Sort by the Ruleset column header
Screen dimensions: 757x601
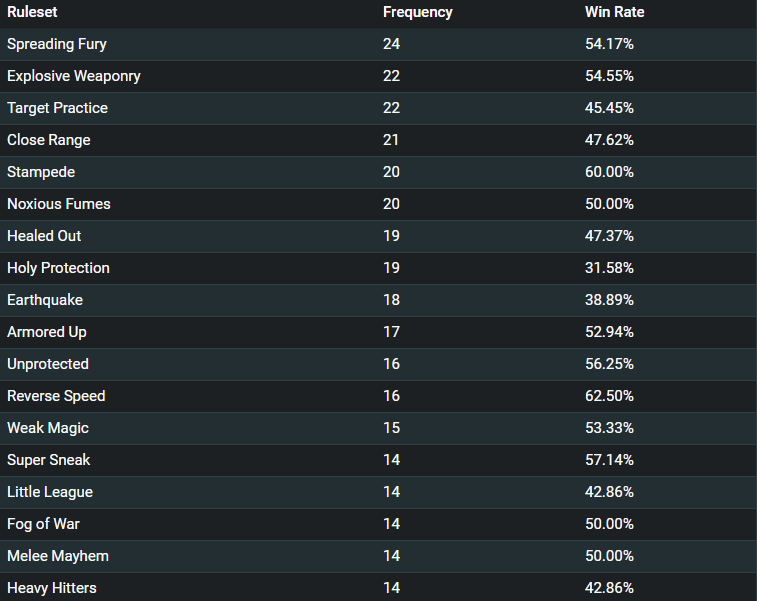pyautogui.click(x=32, y=12)
